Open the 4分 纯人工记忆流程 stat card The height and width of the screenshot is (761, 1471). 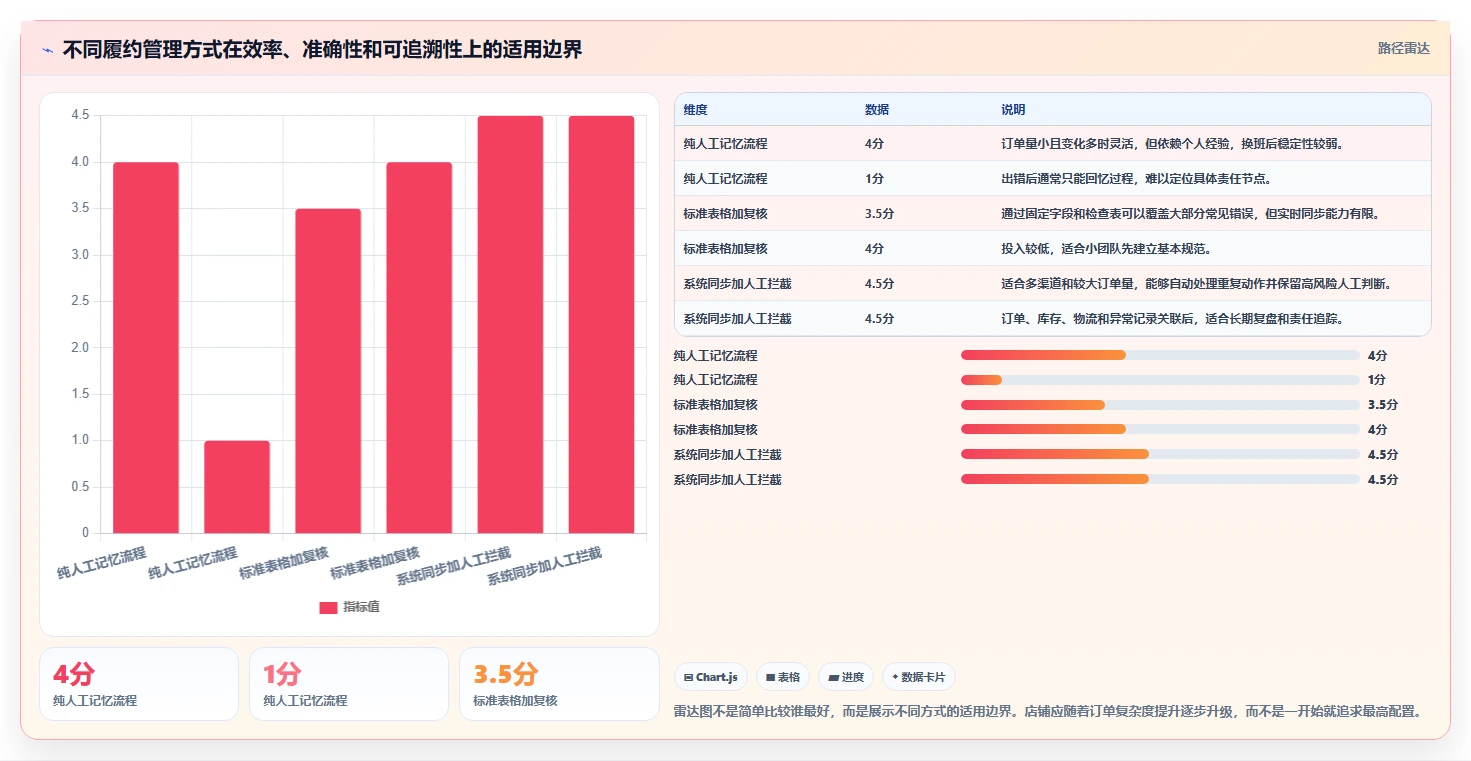click(x=139, y=684)
